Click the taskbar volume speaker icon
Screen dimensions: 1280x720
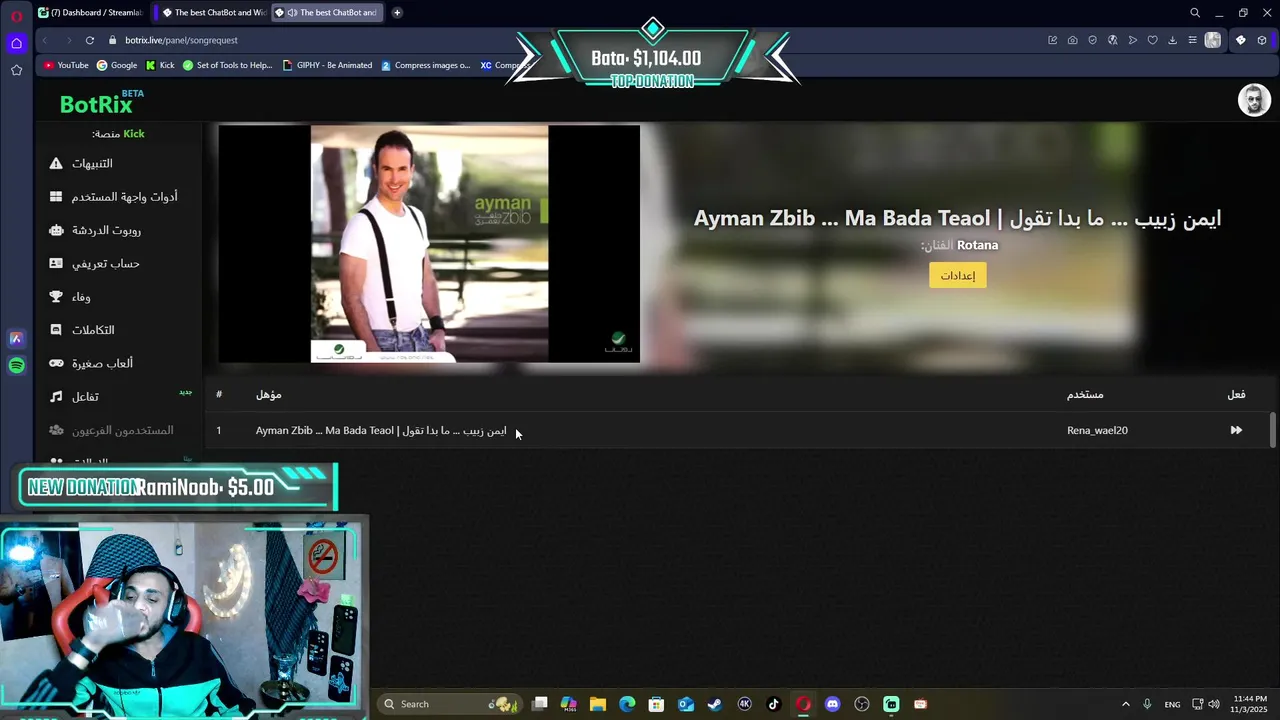1214,704
